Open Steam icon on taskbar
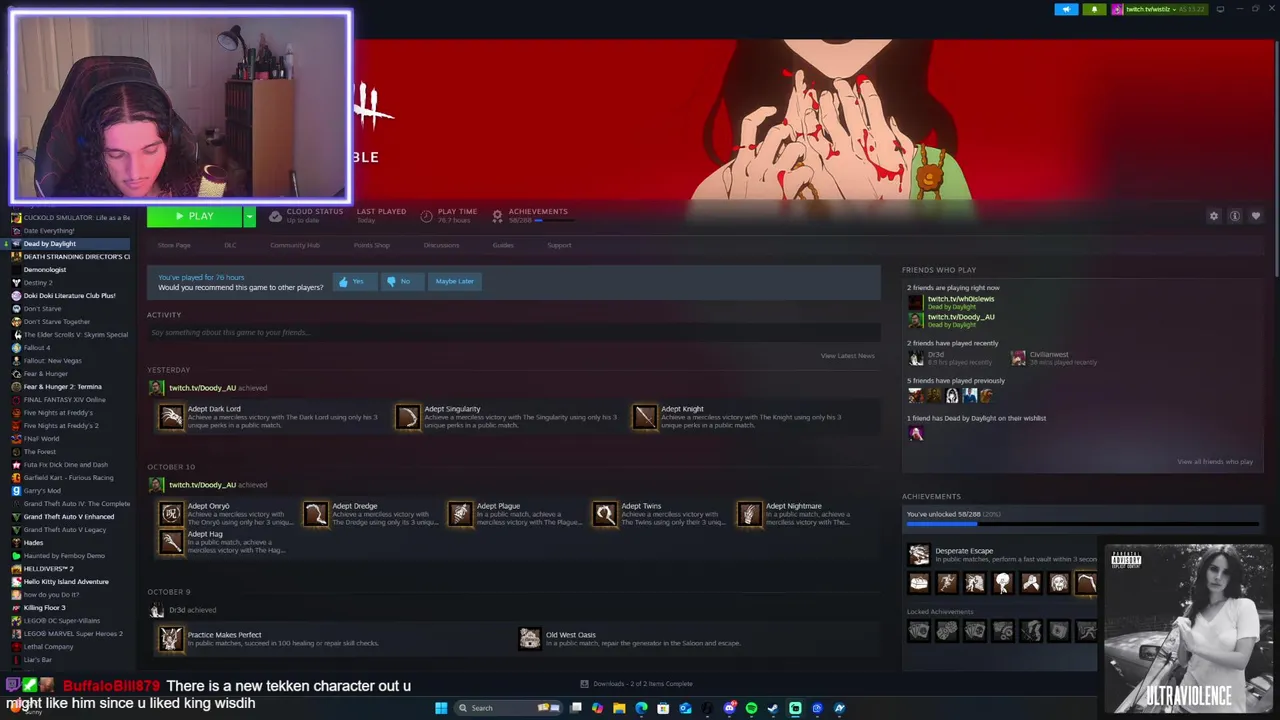1280x720 pixels. coord(773,708)
